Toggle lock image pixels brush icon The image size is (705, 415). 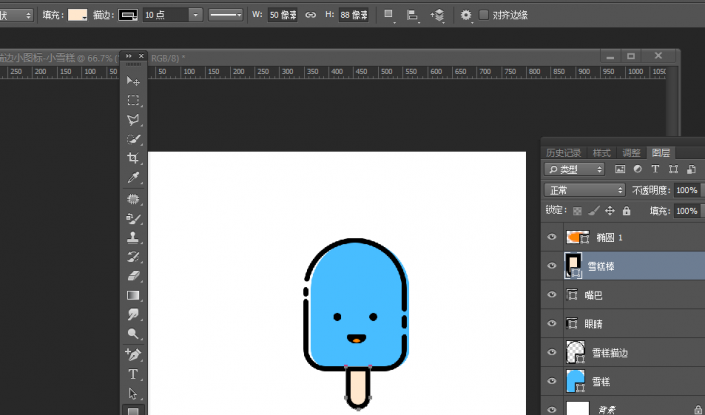(x=594, y=210)
